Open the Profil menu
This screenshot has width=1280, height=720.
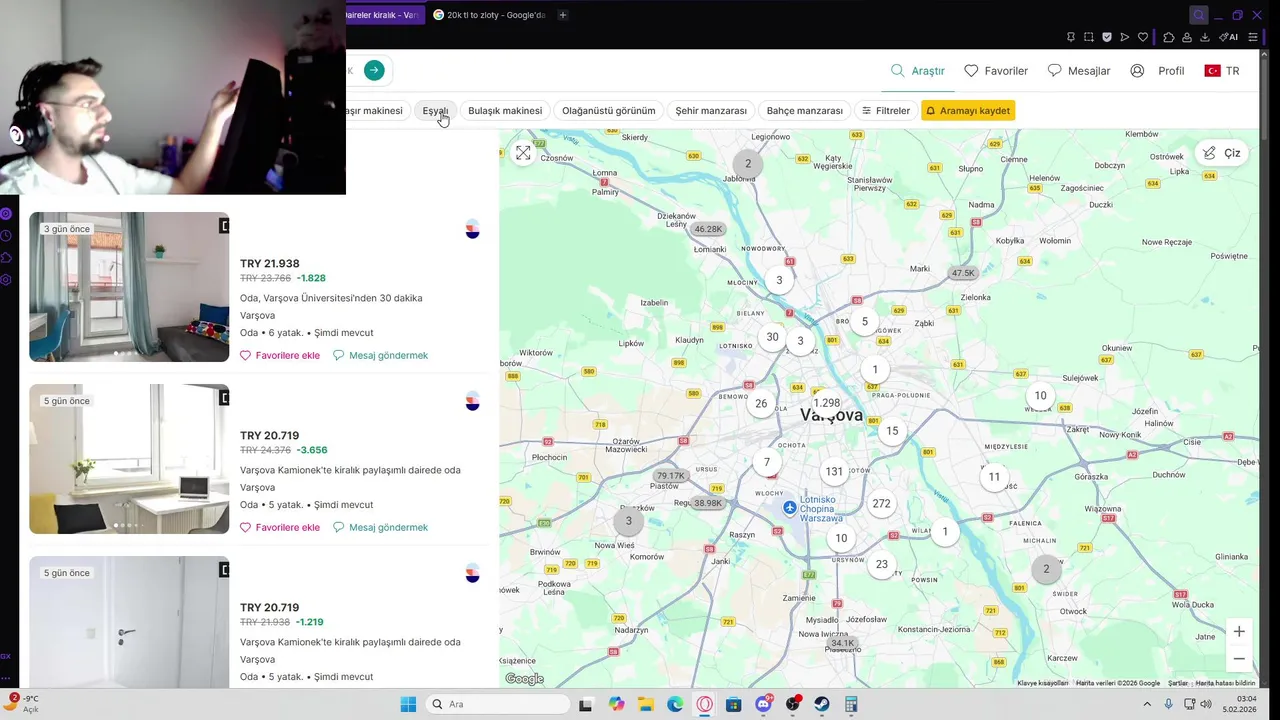pyautogui.click(x=1157, y=71)
